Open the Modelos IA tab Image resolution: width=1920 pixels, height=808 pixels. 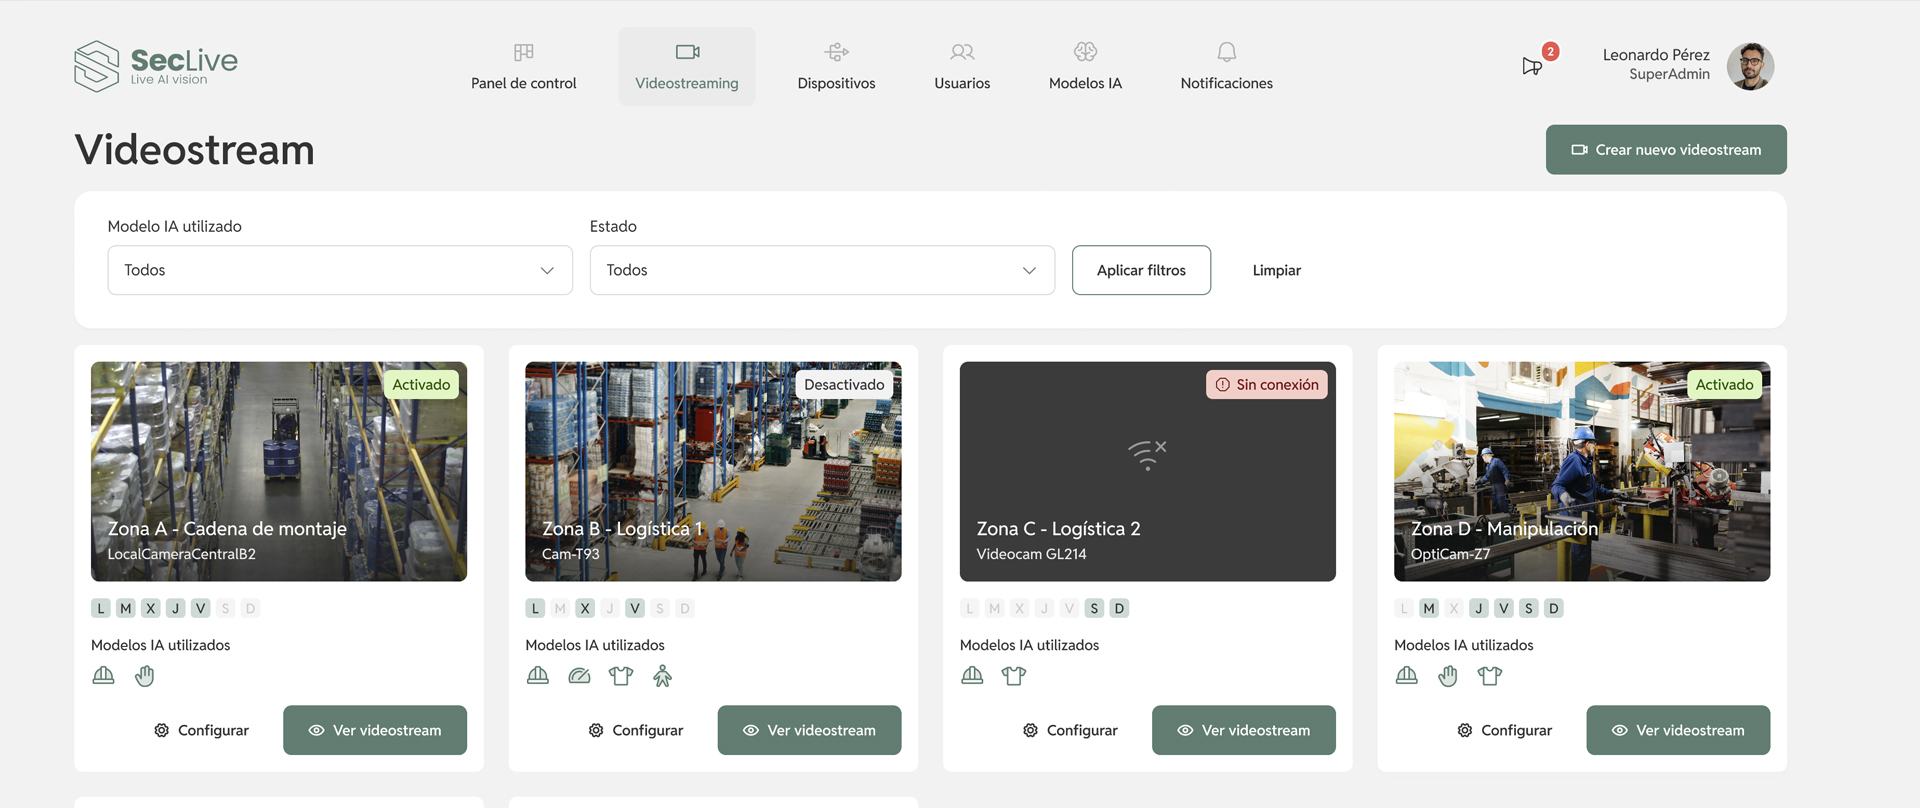point(1085,66)
